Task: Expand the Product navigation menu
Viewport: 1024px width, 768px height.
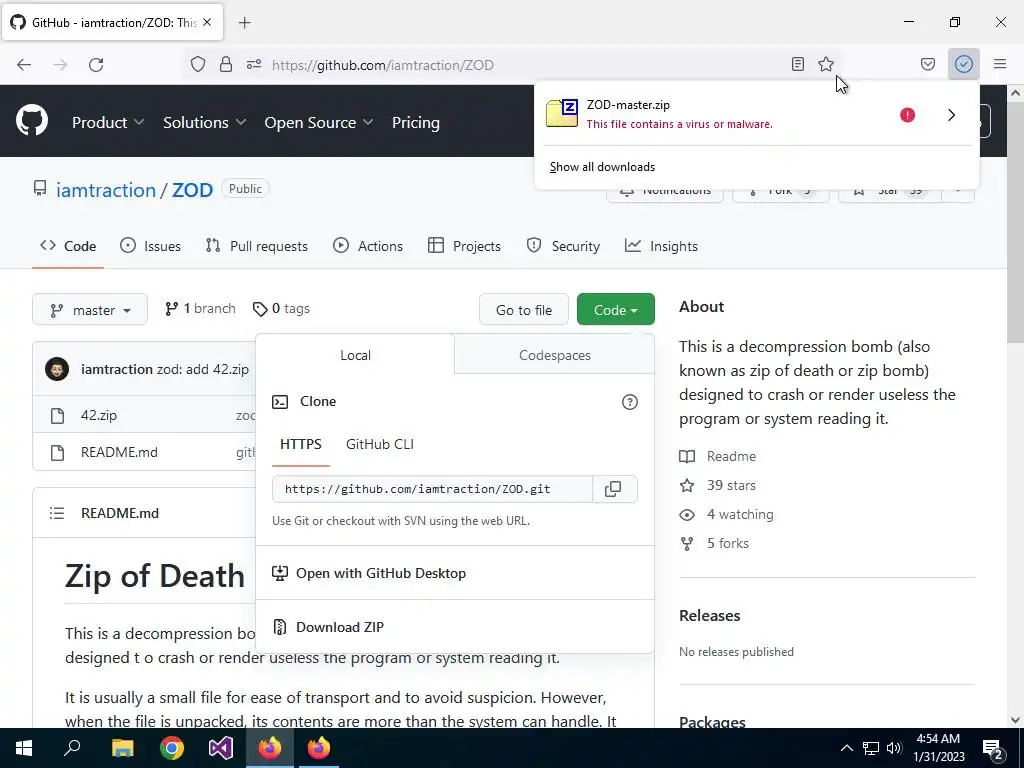Action: click(108, 122)
